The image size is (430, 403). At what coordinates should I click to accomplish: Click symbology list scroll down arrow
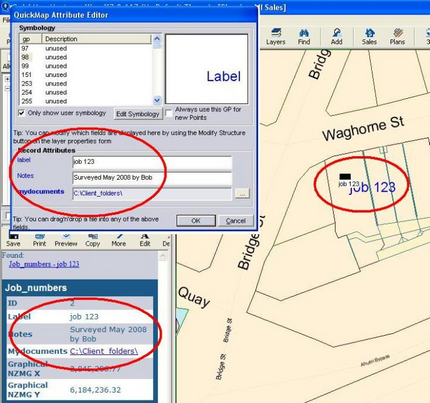click(x=157, y=100)
